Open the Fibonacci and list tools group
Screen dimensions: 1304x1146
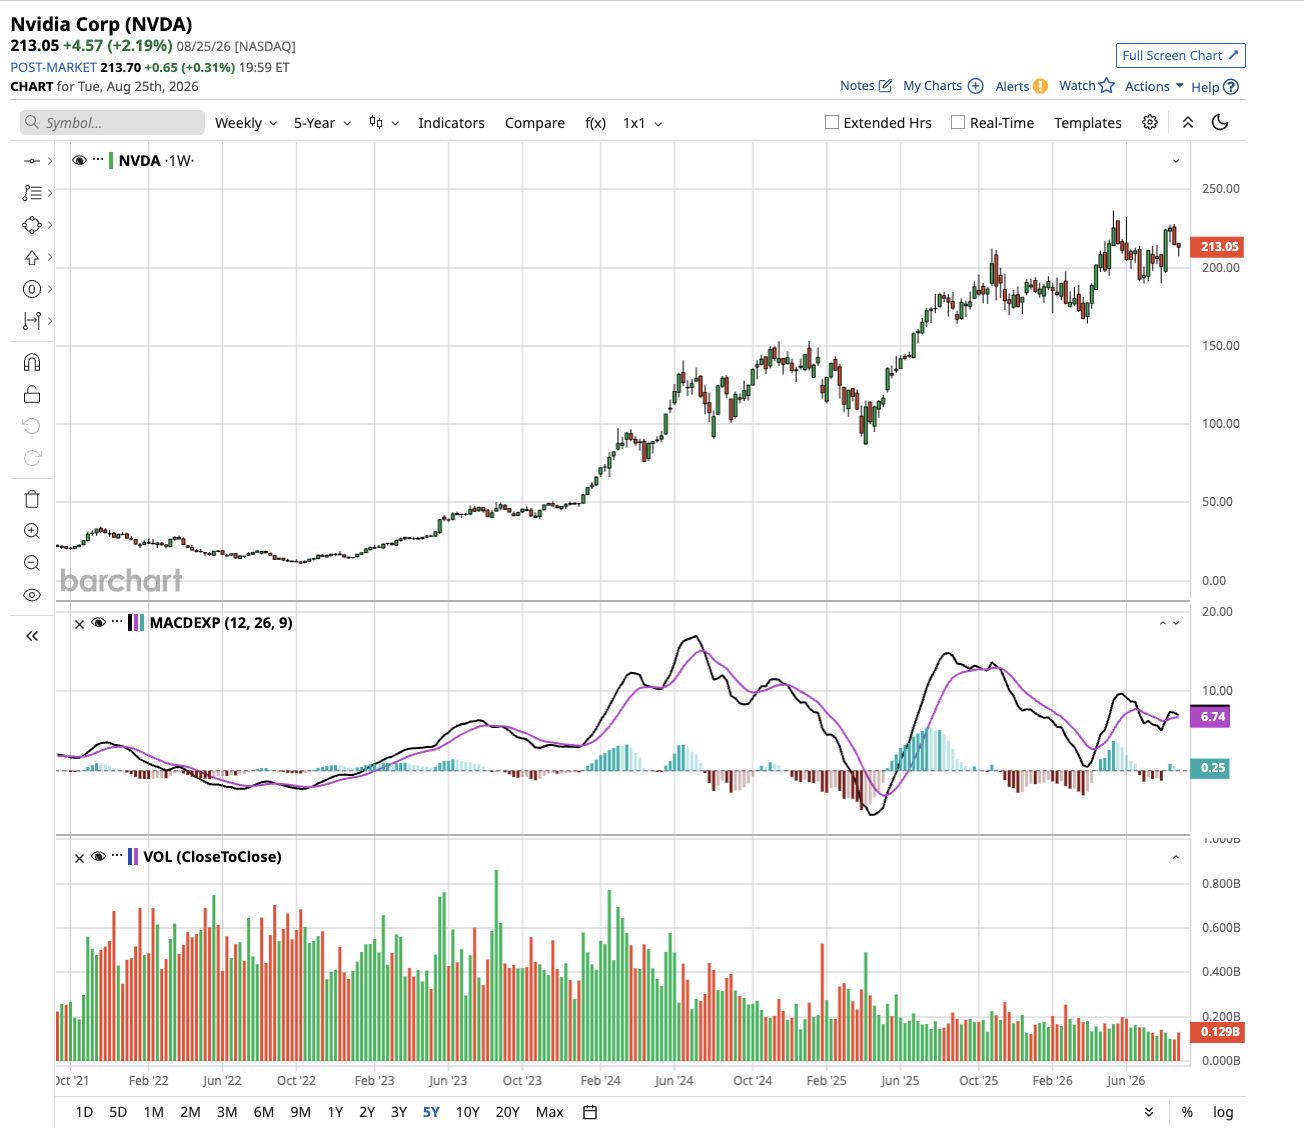pyautogui.click(x=32, y=193)
